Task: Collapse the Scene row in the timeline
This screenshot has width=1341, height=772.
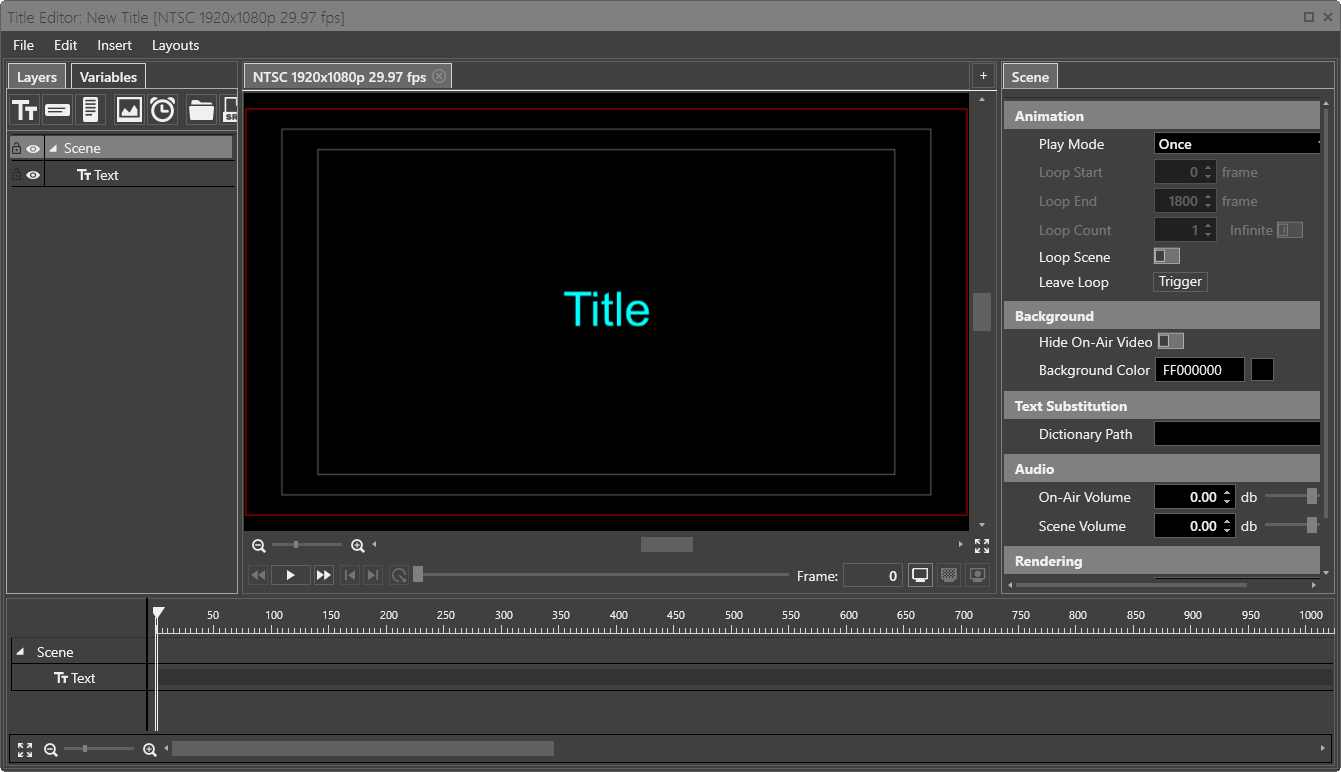Action: (21, 652)
